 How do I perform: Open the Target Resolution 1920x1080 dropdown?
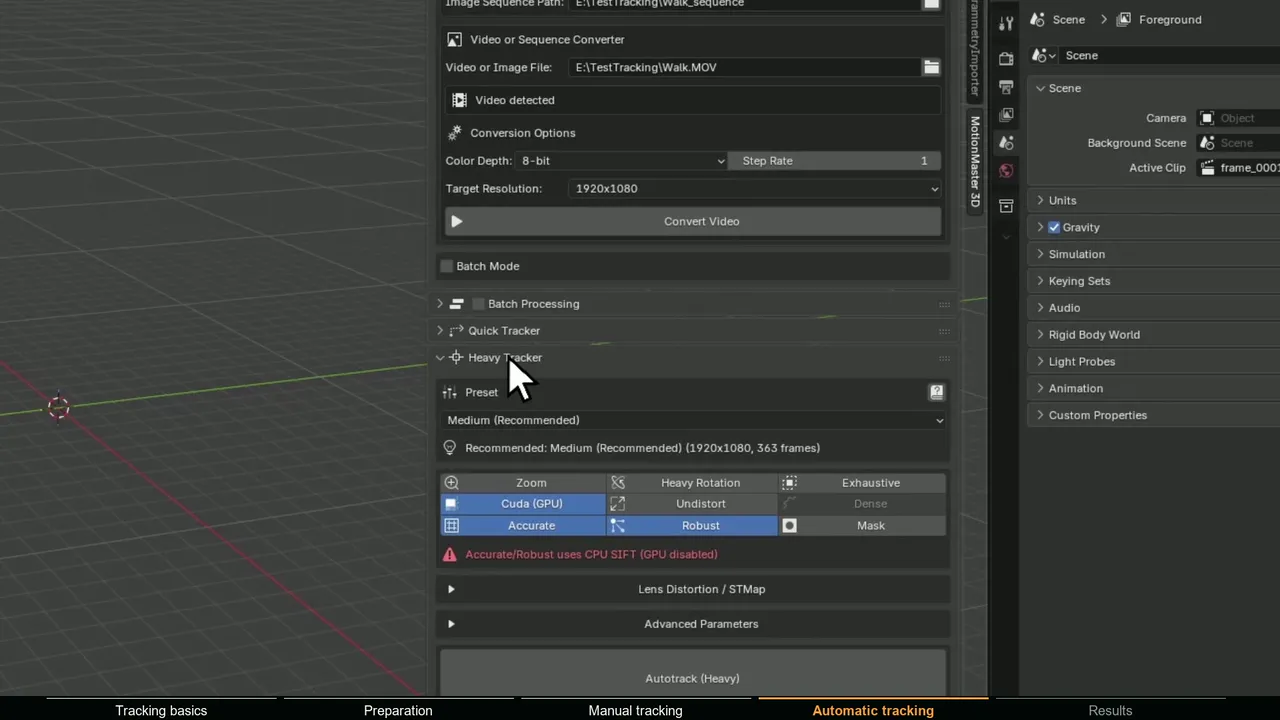pos(756,188)
